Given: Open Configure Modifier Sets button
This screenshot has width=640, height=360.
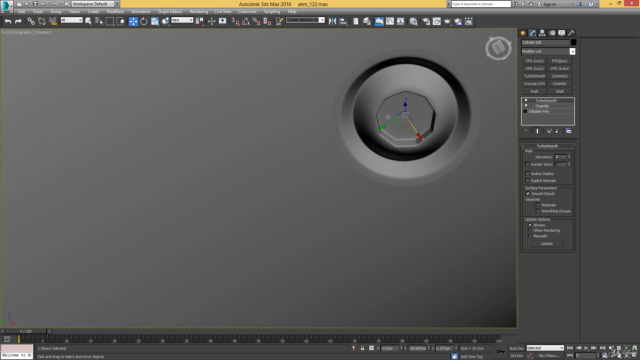Looking at the screenshot, I should click(x=569, y=131).
